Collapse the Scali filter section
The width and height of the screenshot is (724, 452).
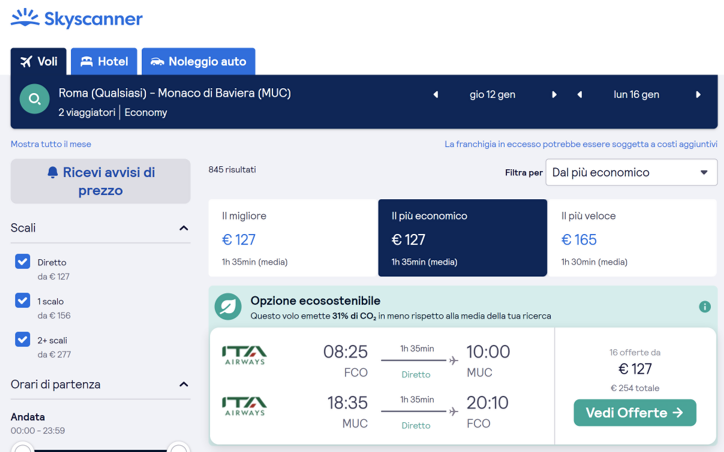click(x=183, y=228)
